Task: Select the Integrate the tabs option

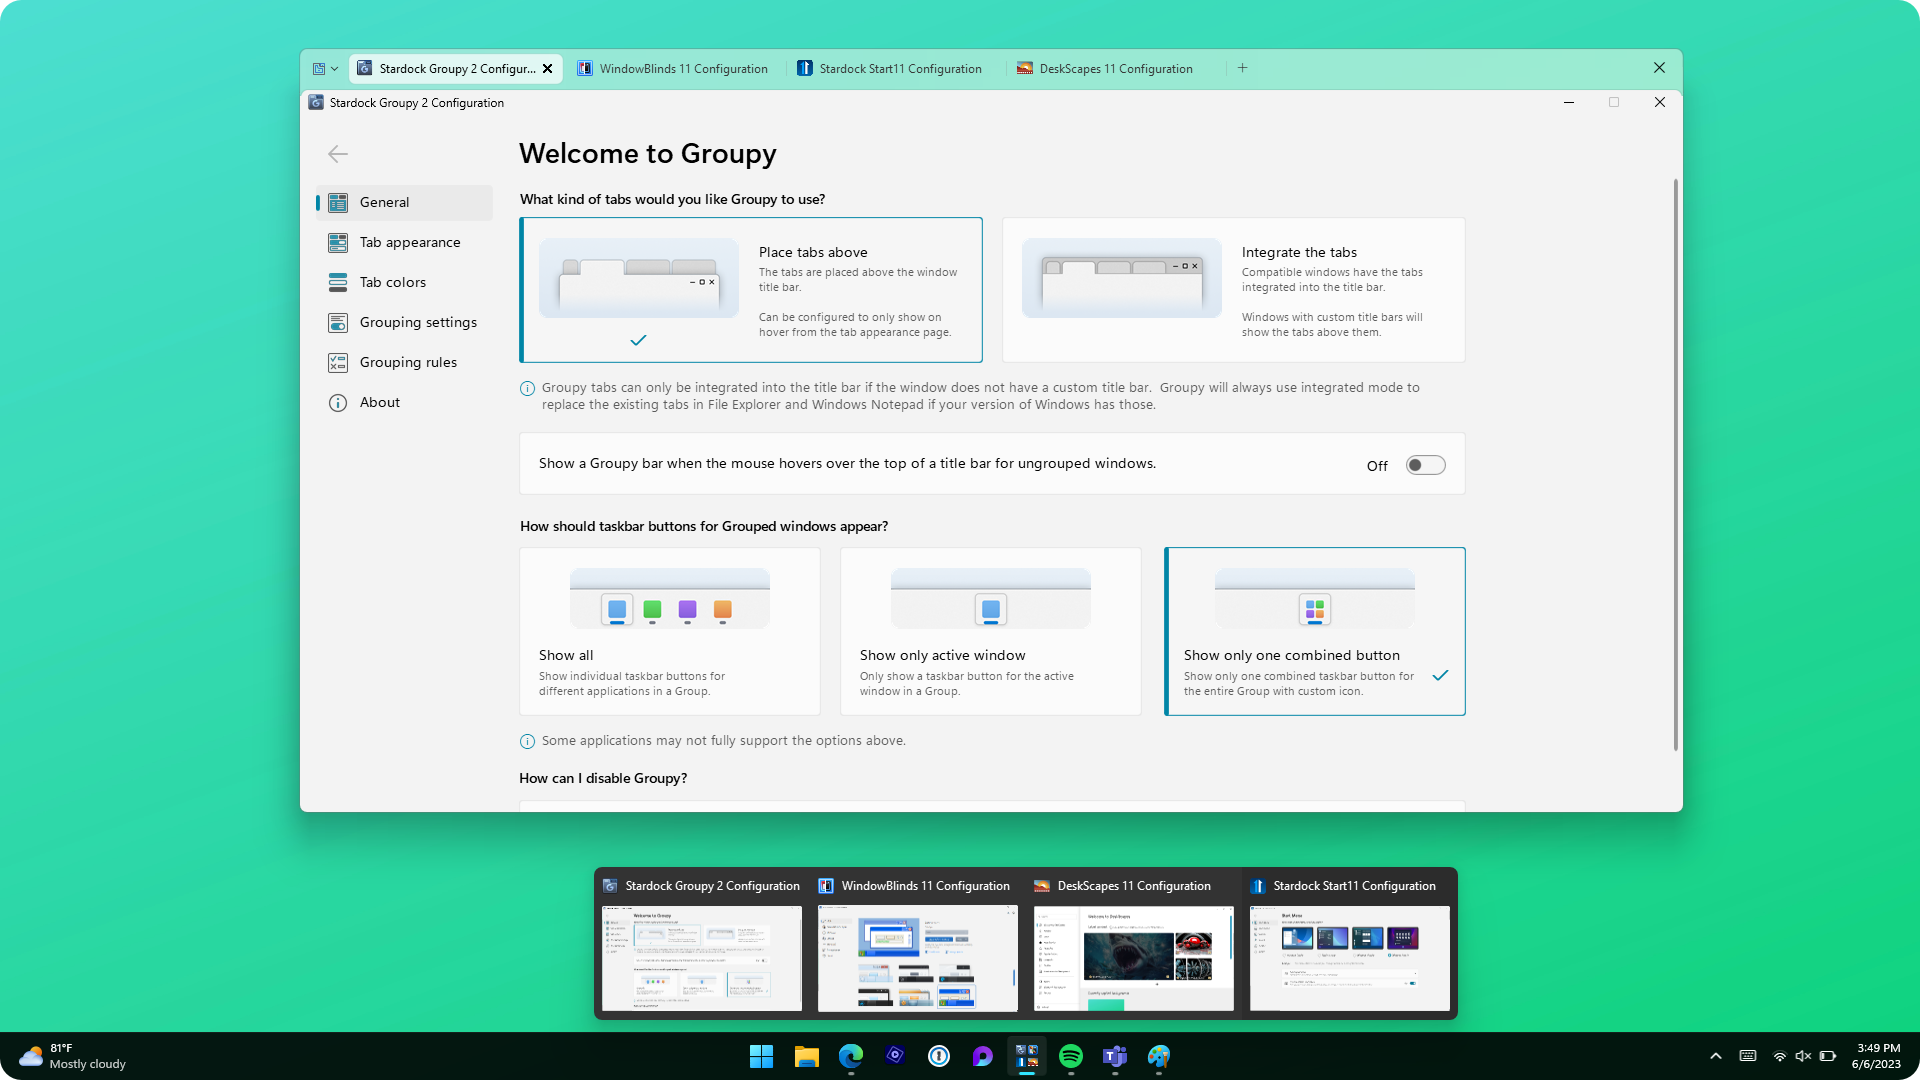Action: 1233,290
